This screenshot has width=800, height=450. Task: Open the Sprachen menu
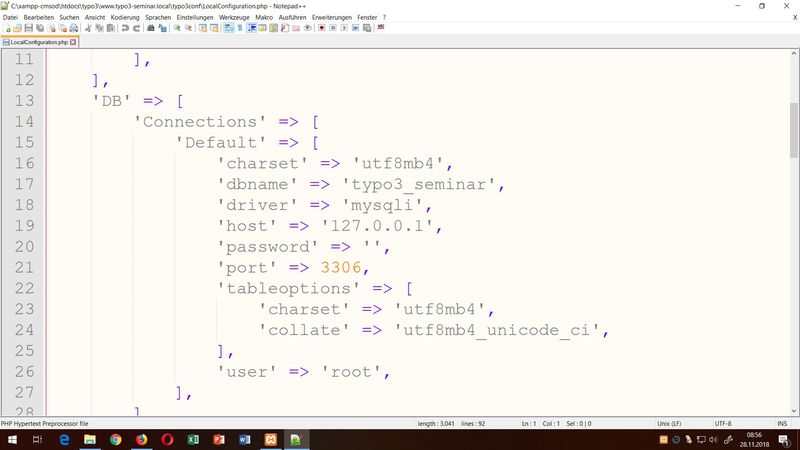tap(158, 17)
